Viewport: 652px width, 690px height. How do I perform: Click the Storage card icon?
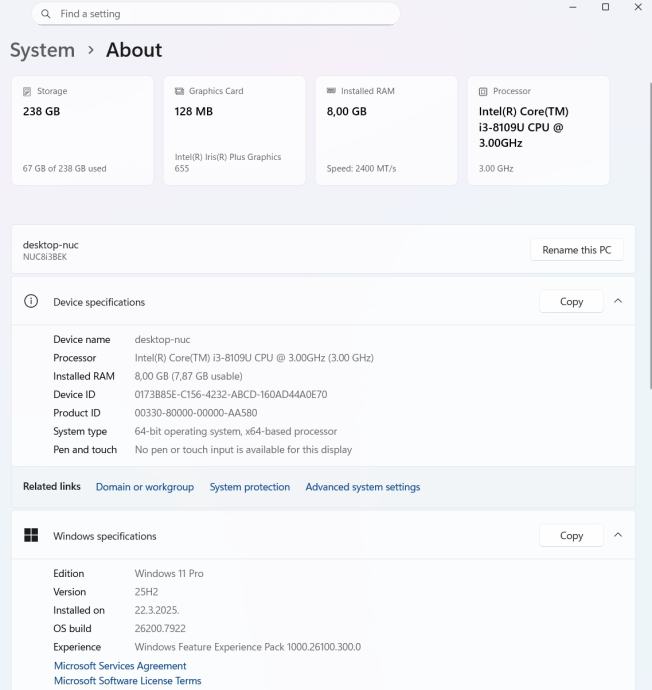(x=28, y=91)
